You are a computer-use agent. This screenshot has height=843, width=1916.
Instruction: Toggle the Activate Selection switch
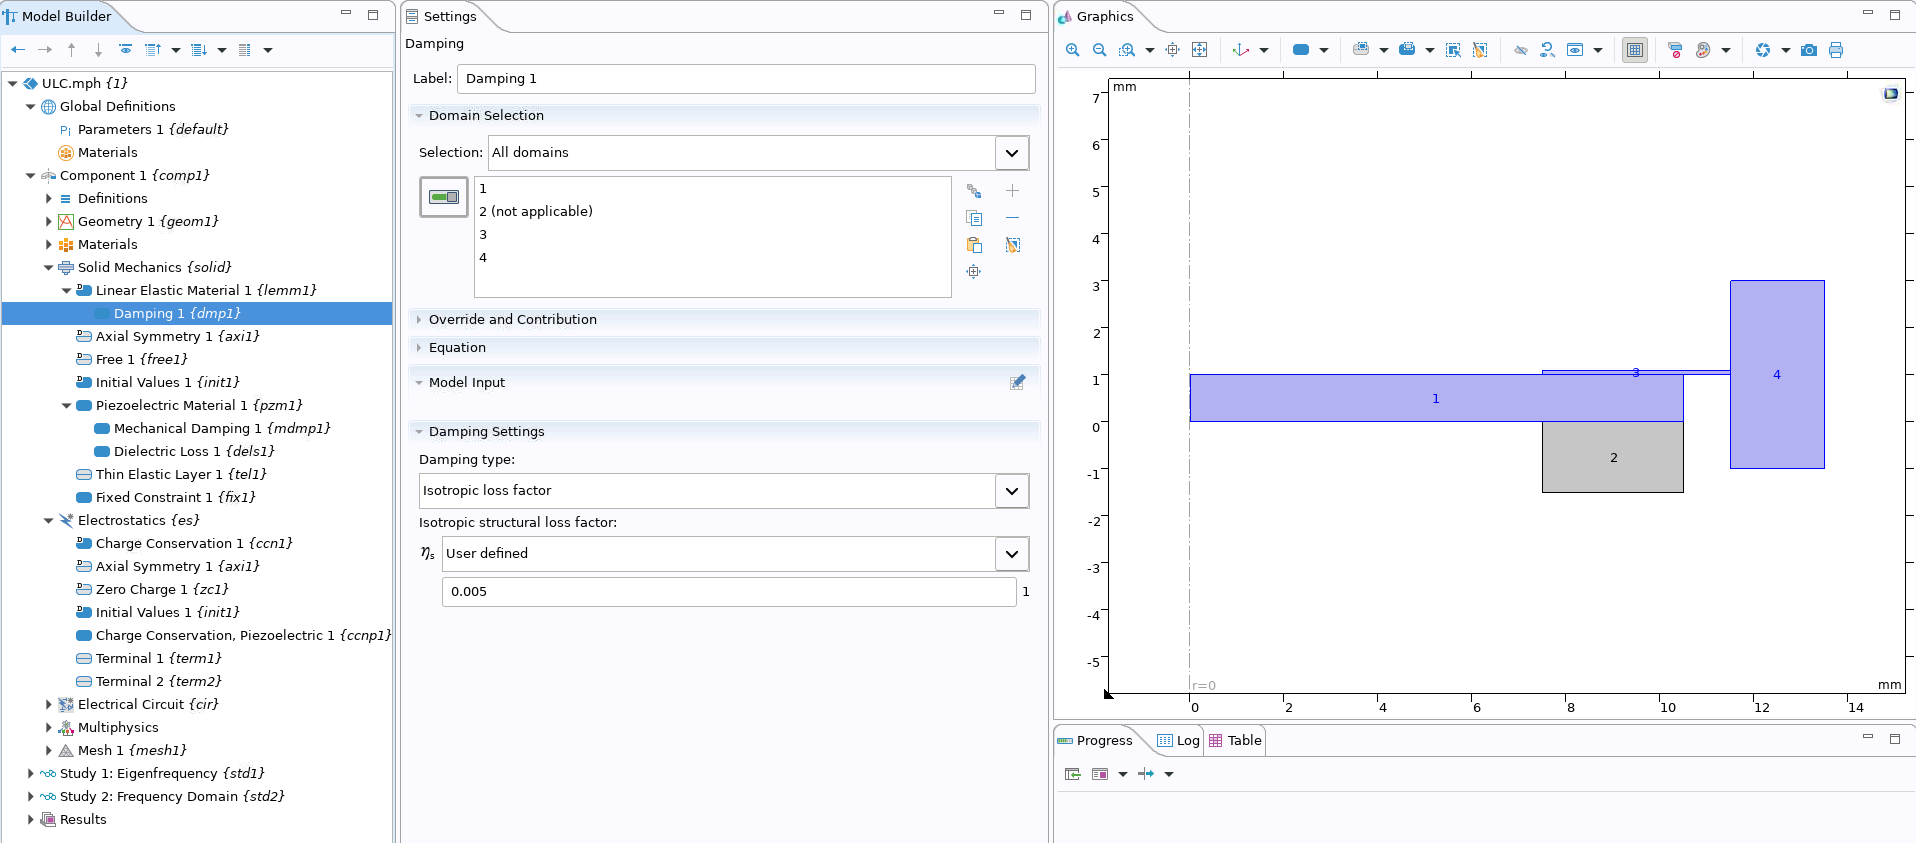(x=443, y=197)
